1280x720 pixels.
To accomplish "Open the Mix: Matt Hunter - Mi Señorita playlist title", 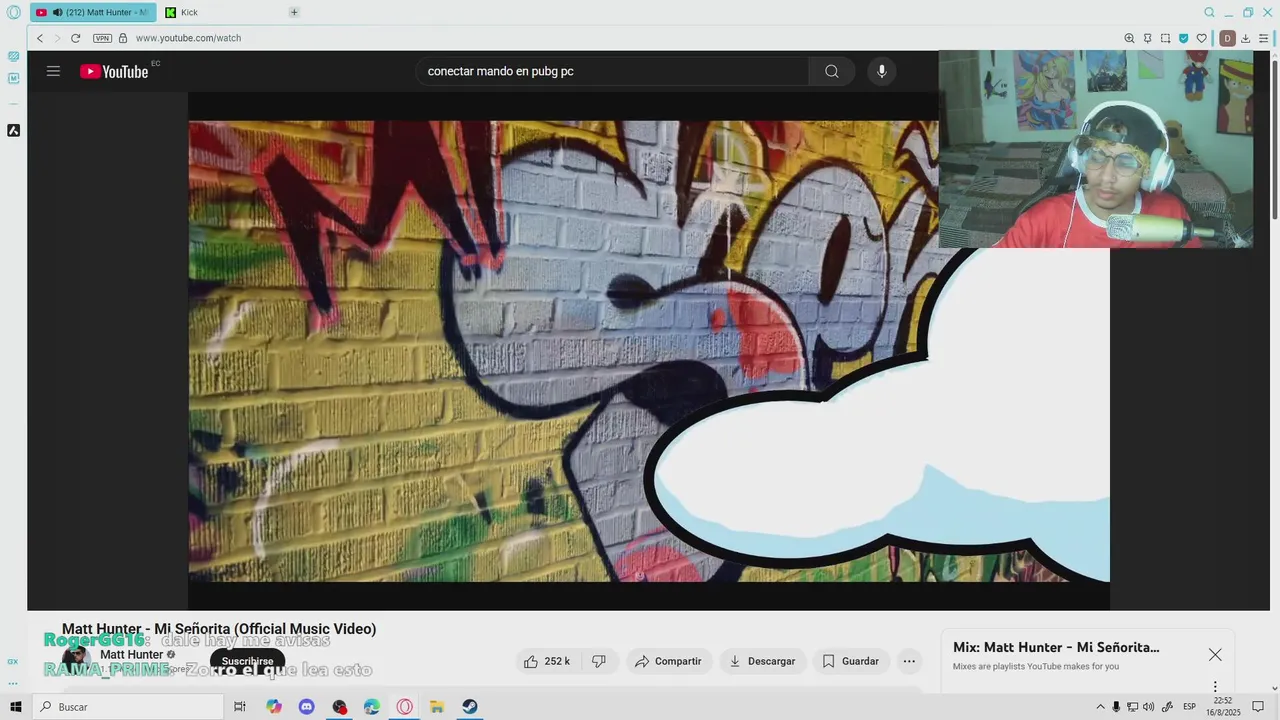I will tap(1056, 647).
